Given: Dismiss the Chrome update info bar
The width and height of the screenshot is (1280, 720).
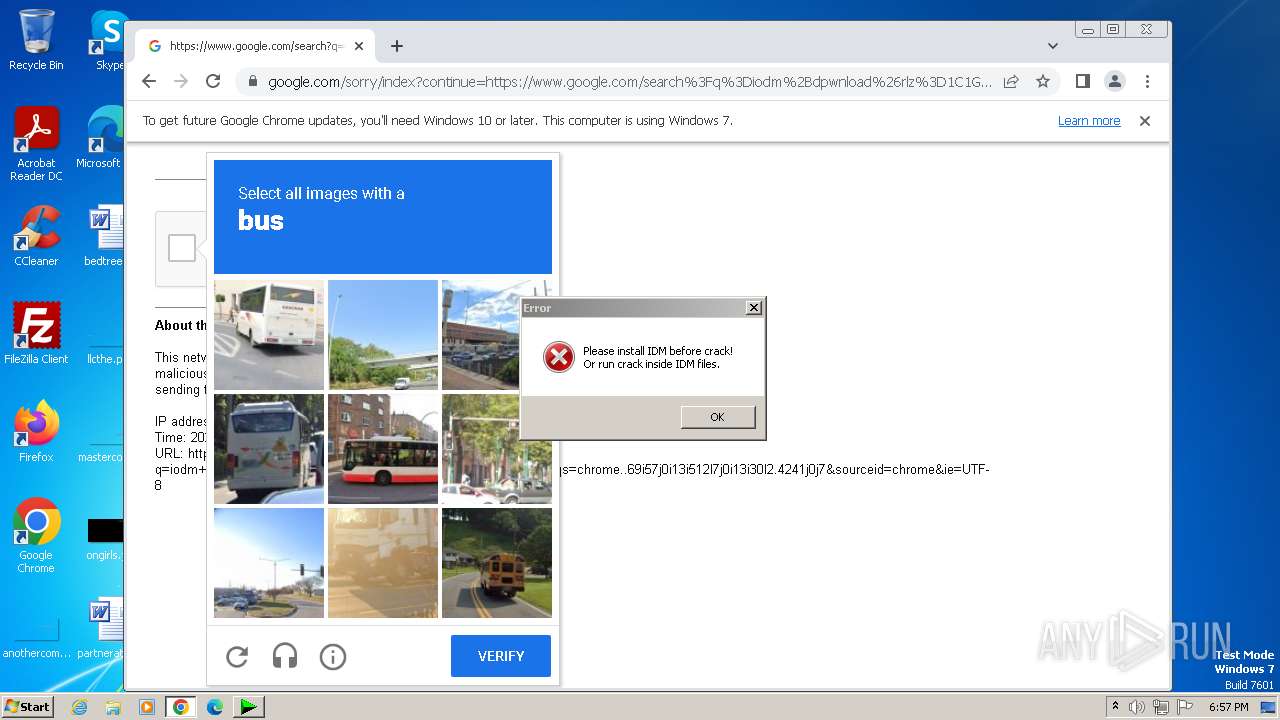Looking at the screenshot, I should (x=1145, y=121).
